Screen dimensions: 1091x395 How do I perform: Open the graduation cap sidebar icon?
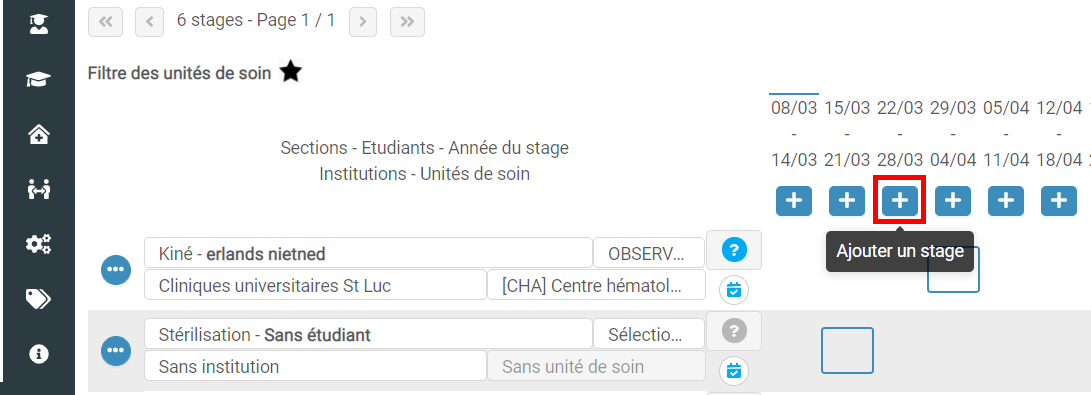(x=38, y=79)
